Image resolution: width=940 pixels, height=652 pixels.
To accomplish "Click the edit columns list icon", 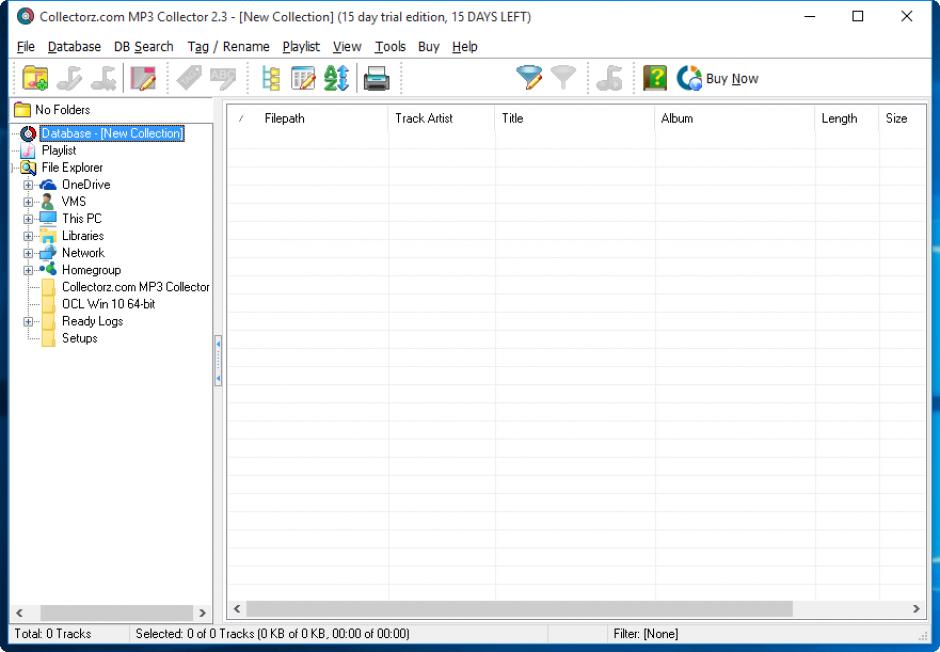I will click(x=303, y=79).
